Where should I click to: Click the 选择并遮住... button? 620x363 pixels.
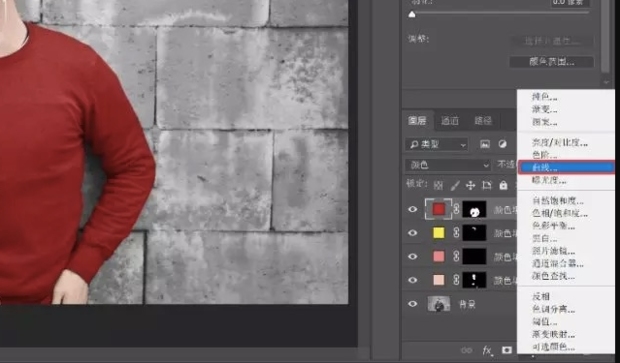552,41
